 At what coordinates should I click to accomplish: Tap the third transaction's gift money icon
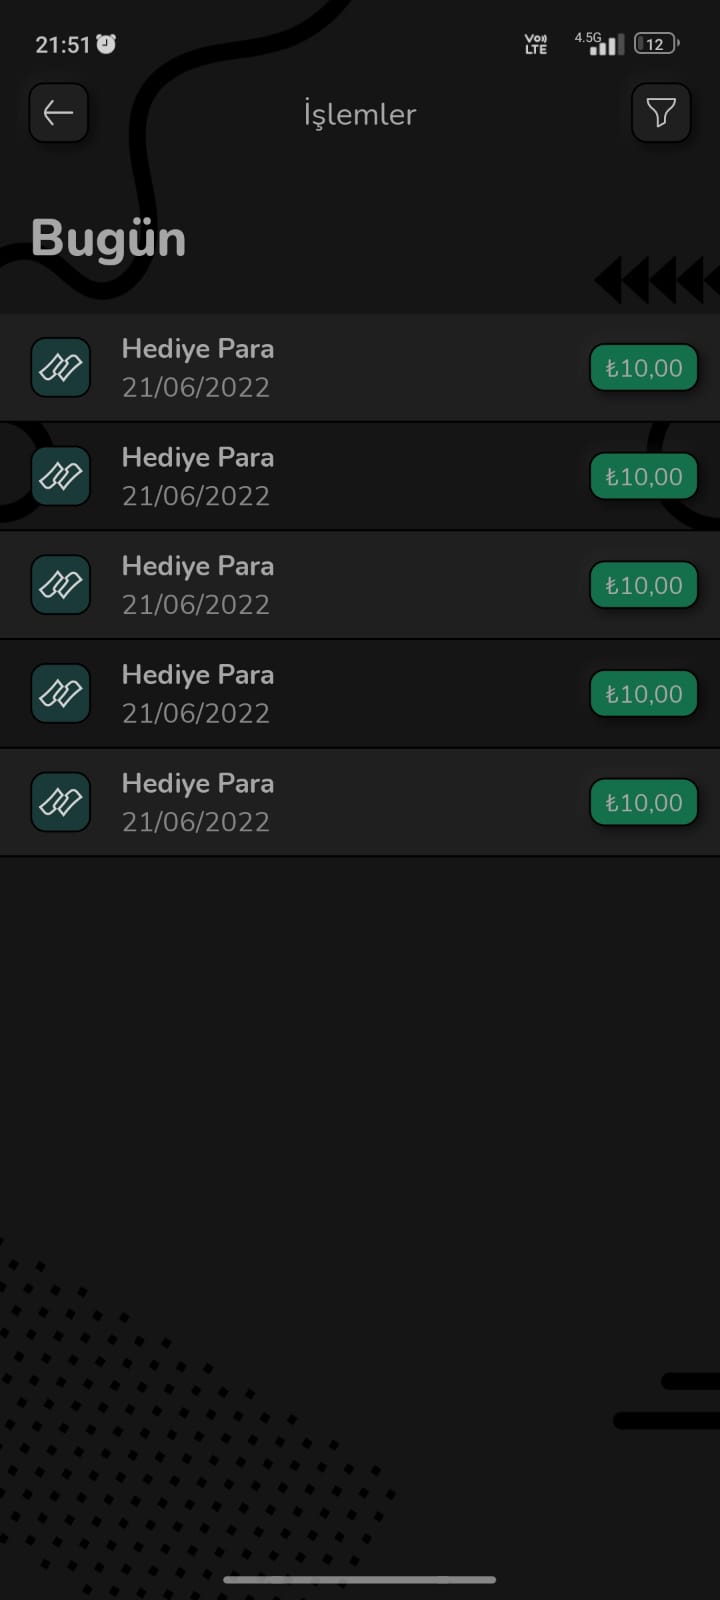coord(61,584)
